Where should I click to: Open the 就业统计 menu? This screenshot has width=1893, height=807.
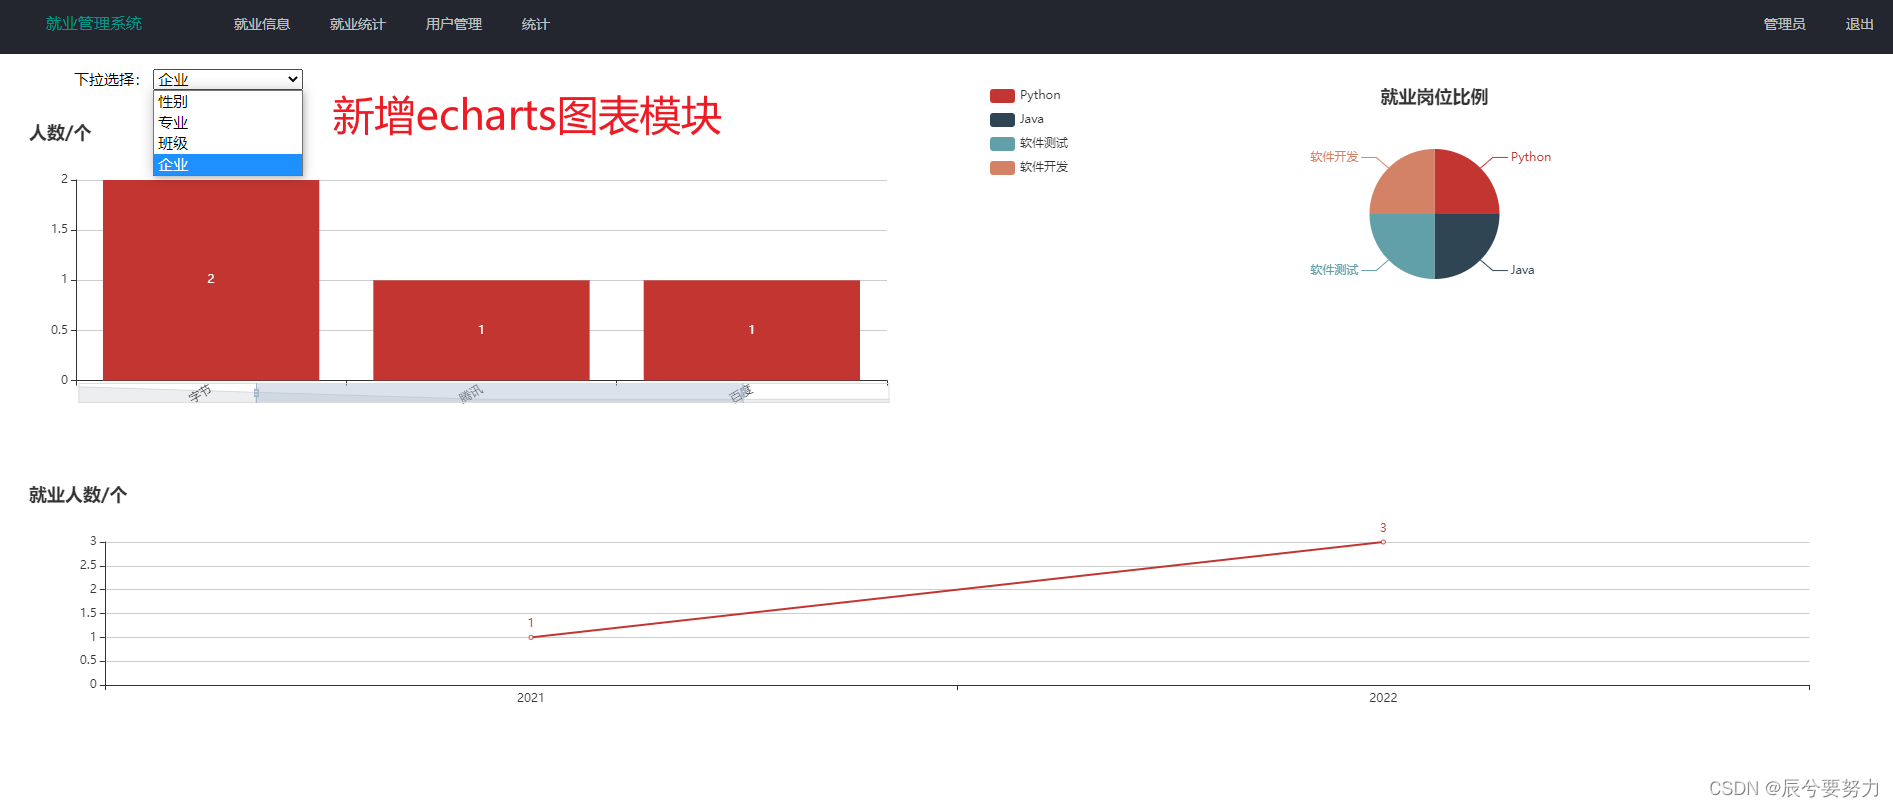click(358, 24)
